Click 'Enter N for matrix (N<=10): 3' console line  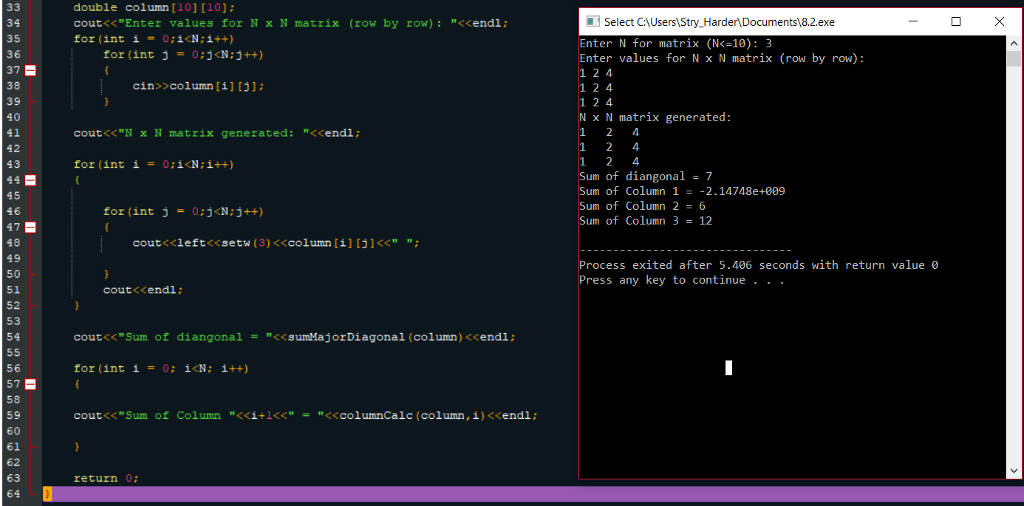coord(675,43)
